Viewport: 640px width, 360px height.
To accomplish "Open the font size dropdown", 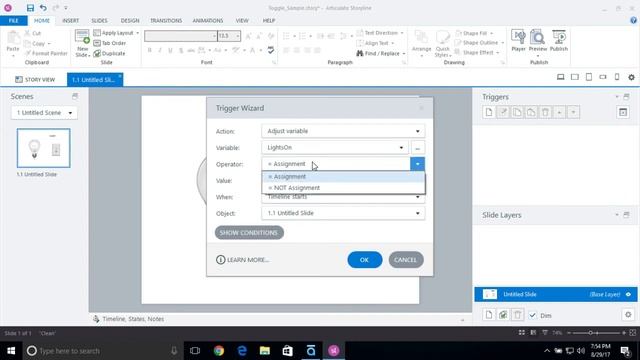I will click(238, 36).
